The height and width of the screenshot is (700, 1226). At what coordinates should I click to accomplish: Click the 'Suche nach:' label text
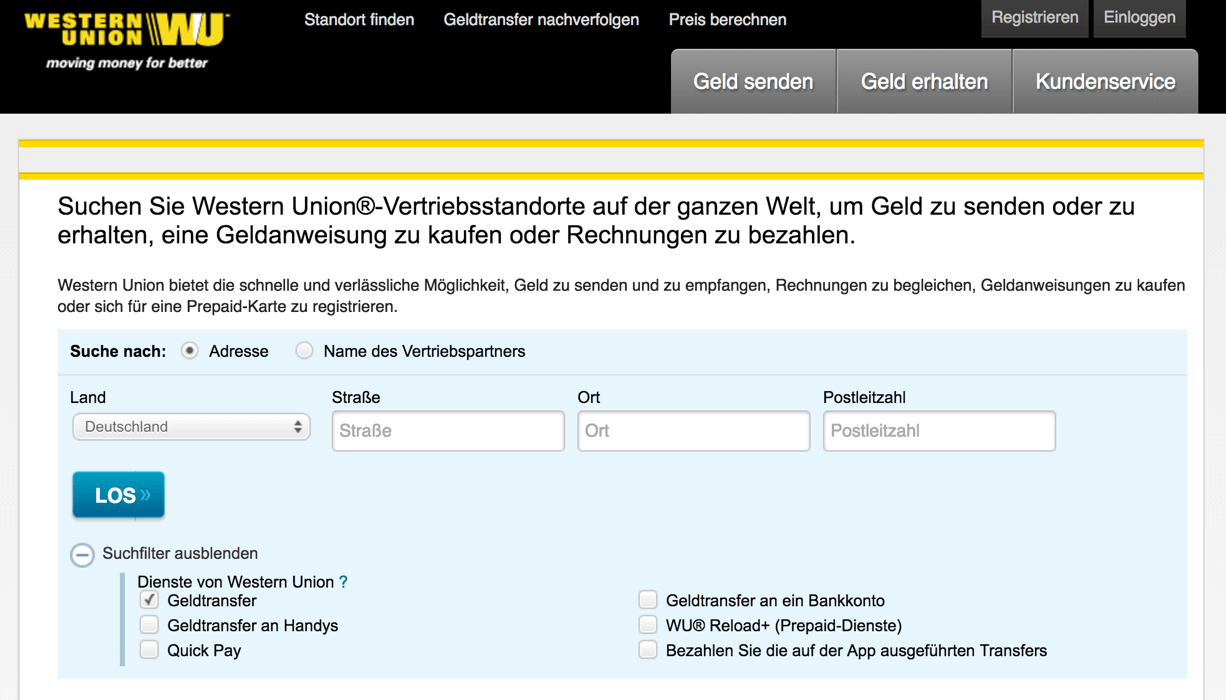[x=118, y=352]
